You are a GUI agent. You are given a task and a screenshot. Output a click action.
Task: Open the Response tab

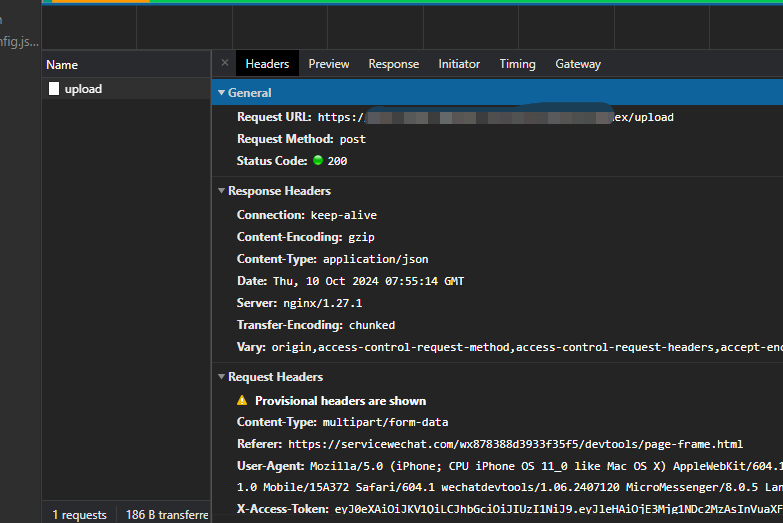(x=393, y=63)
